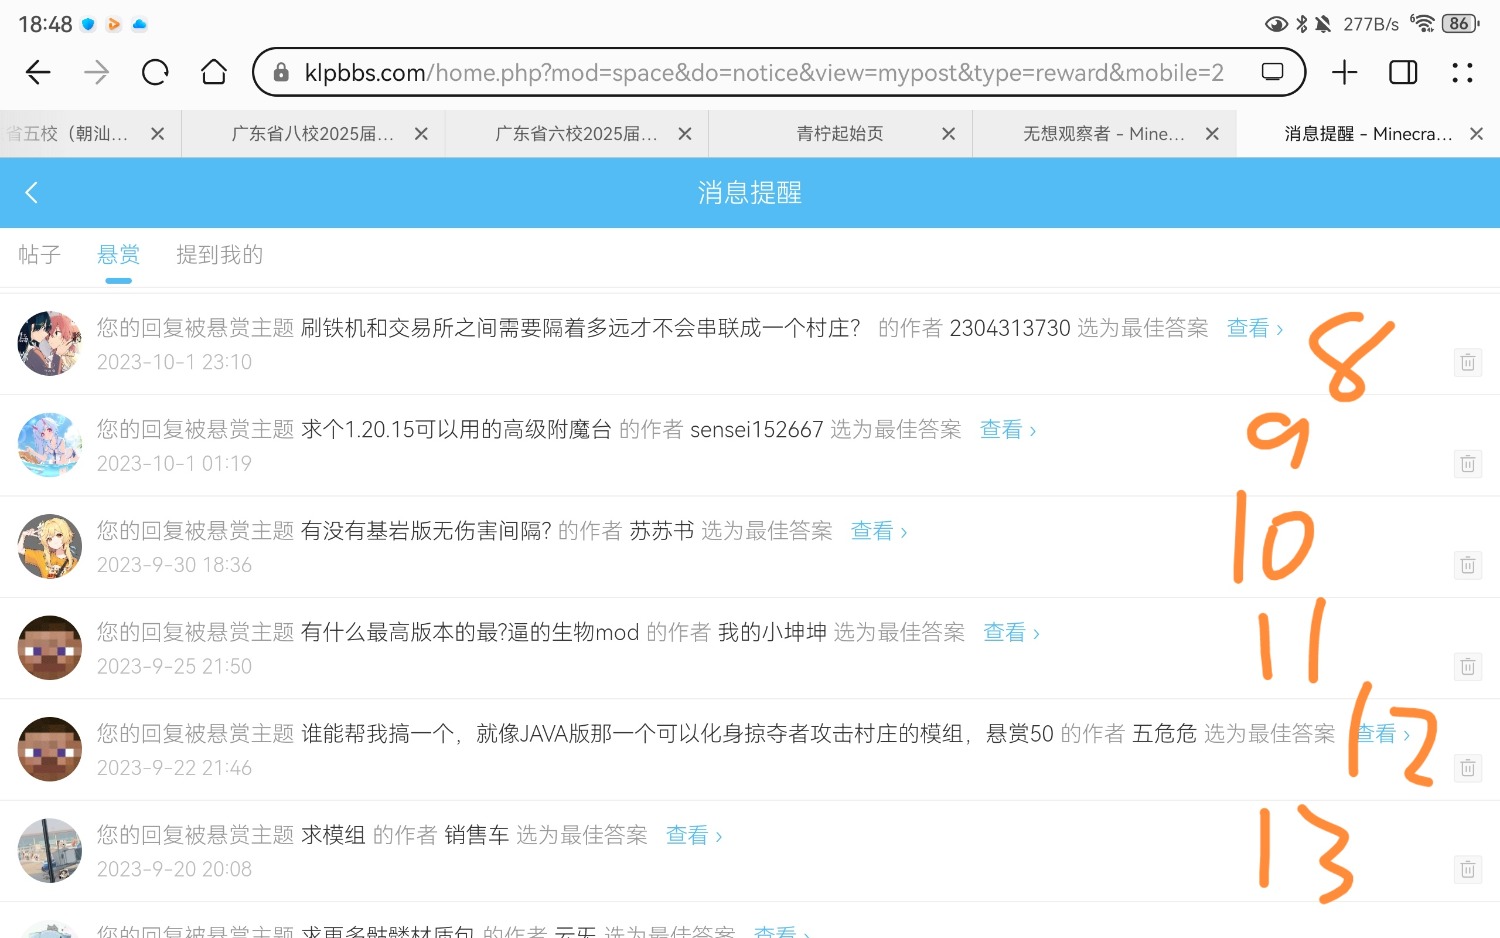Image resolution: width=1500 pixels, height=938 pixels.
Task: Open the blonde avatar beside 苏苏书 notification
Action: (50, 546)
